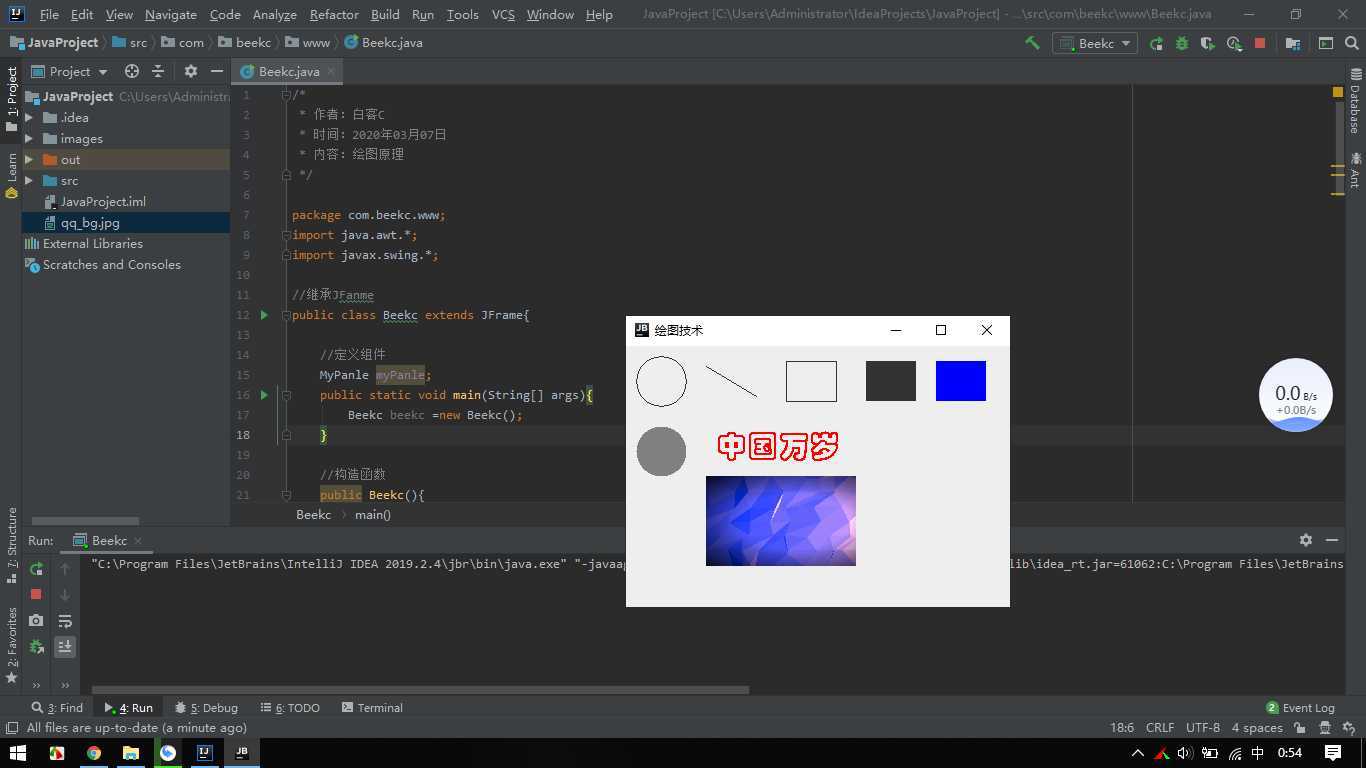Open the Learn side panel
This screenshot has height=768, width=1366.
11,175
